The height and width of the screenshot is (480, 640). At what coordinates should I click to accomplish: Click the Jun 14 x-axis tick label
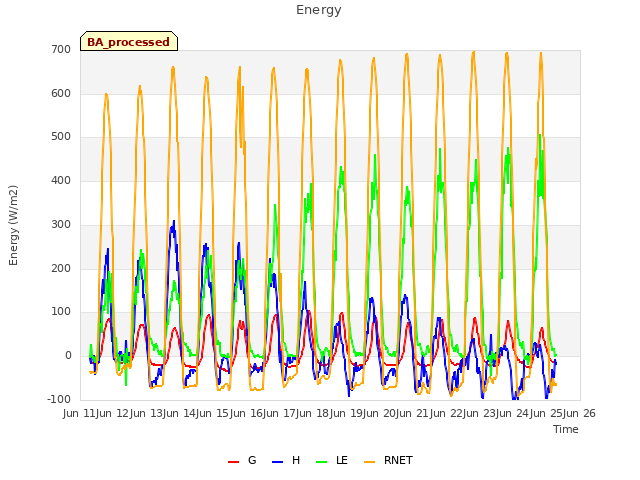click(x=179, y=413)
